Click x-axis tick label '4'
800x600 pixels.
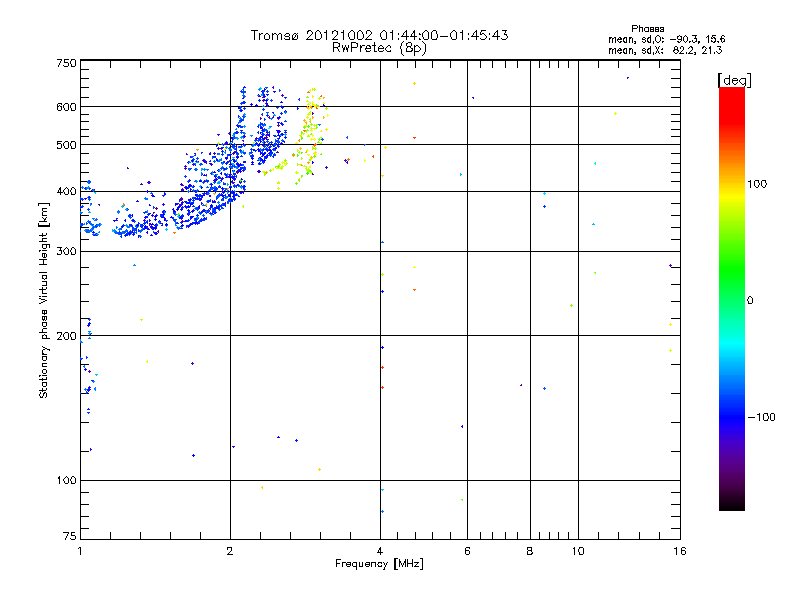pos(380,551)
